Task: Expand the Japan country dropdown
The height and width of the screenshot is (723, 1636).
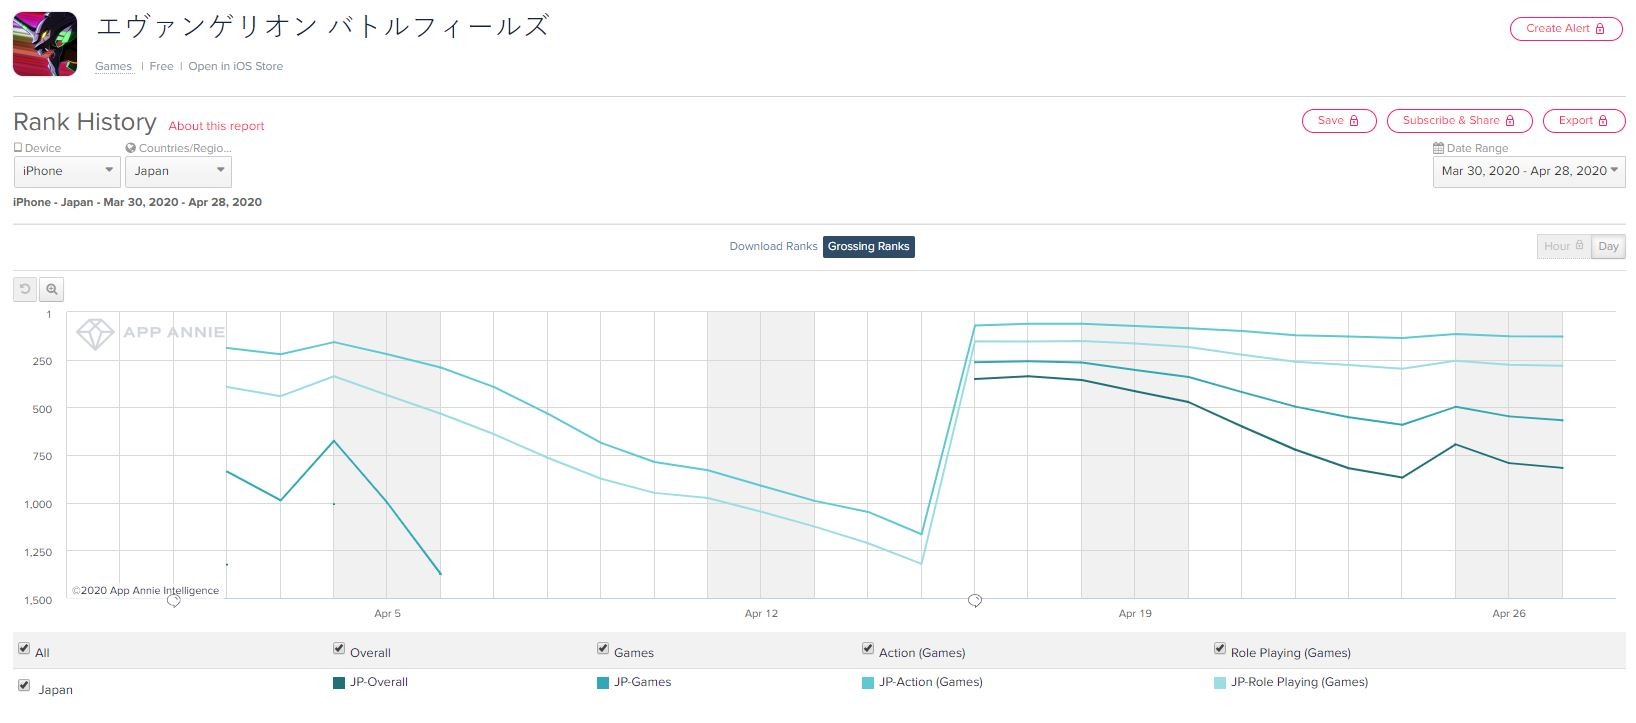Action: [178, 171]
